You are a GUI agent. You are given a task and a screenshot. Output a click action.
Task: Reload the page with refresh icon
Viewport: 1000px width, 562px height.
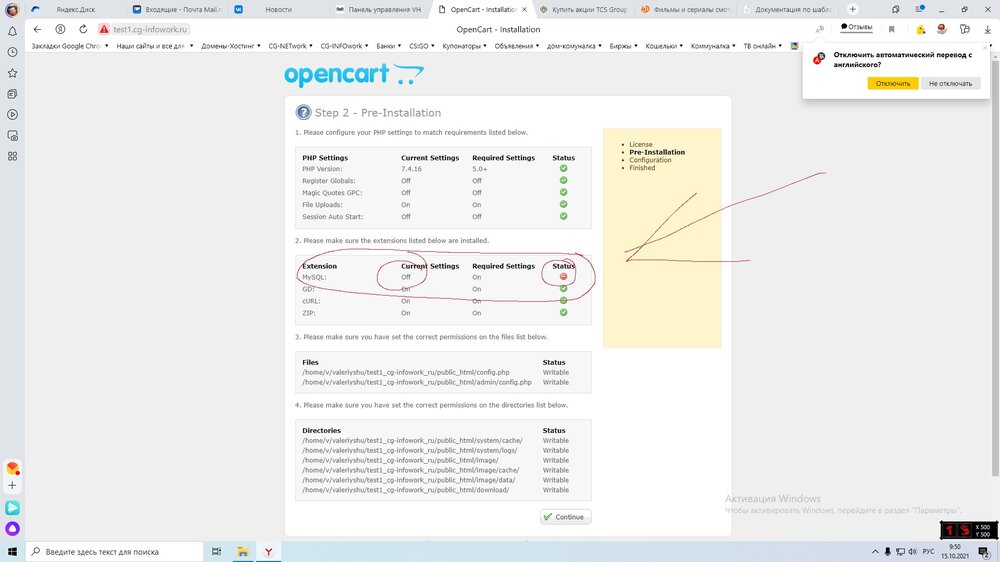(83, 29)
